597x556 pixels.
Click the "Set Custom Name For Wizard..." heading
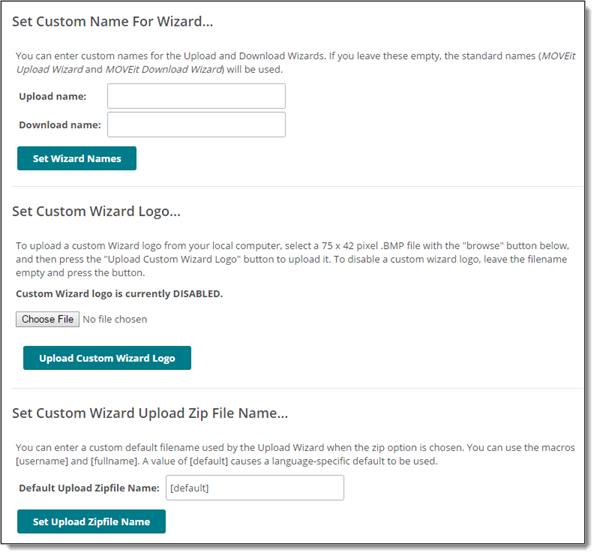click(112, 21)
